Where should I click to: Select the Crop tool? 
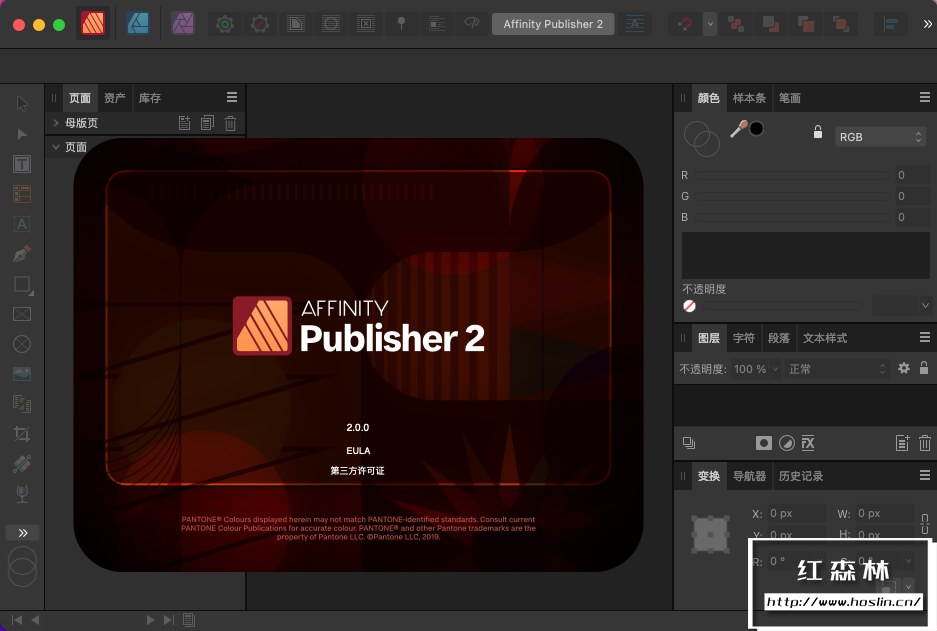pyautogui.click(x=21, y=433)
